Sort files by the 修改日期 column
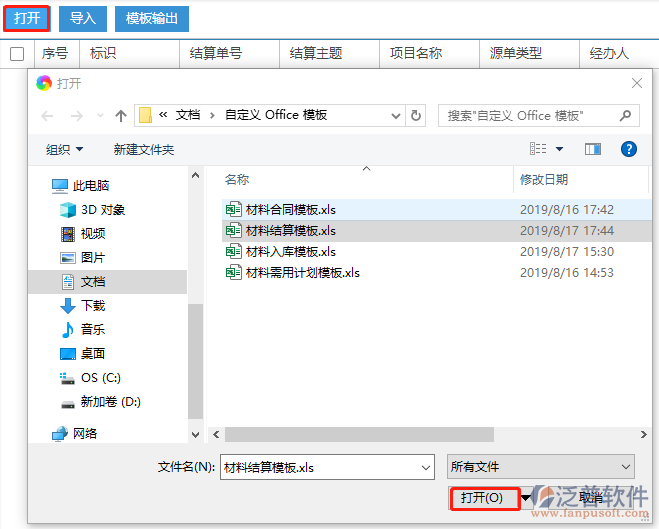 (544, 180)
